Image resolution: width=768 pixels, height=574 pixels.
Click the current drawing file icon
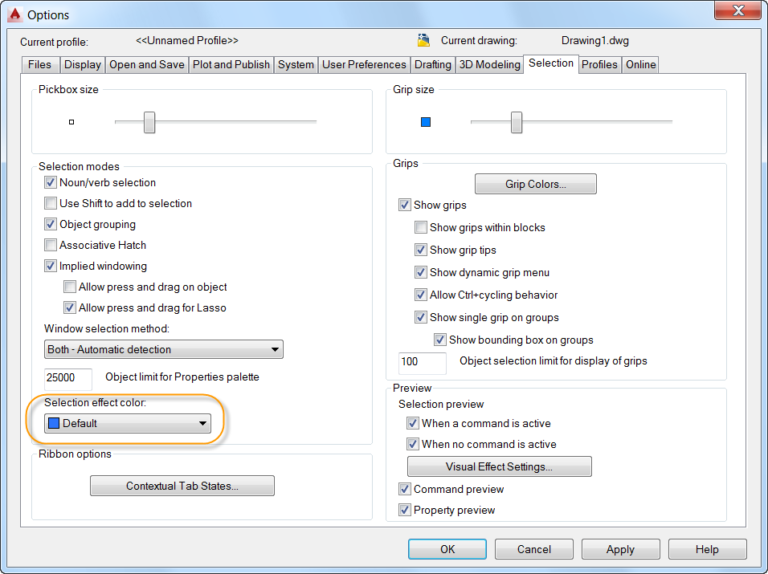pyautogui.click(x=423, y=41)
